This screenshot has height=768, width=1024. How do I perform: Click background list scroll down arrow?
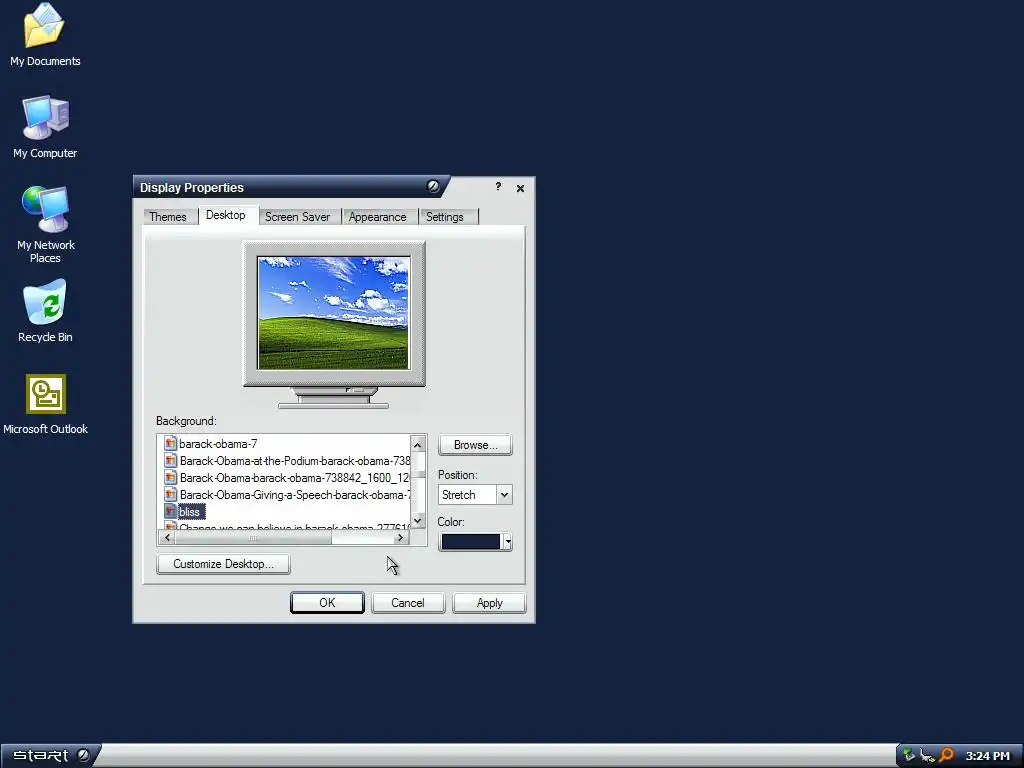418,520
